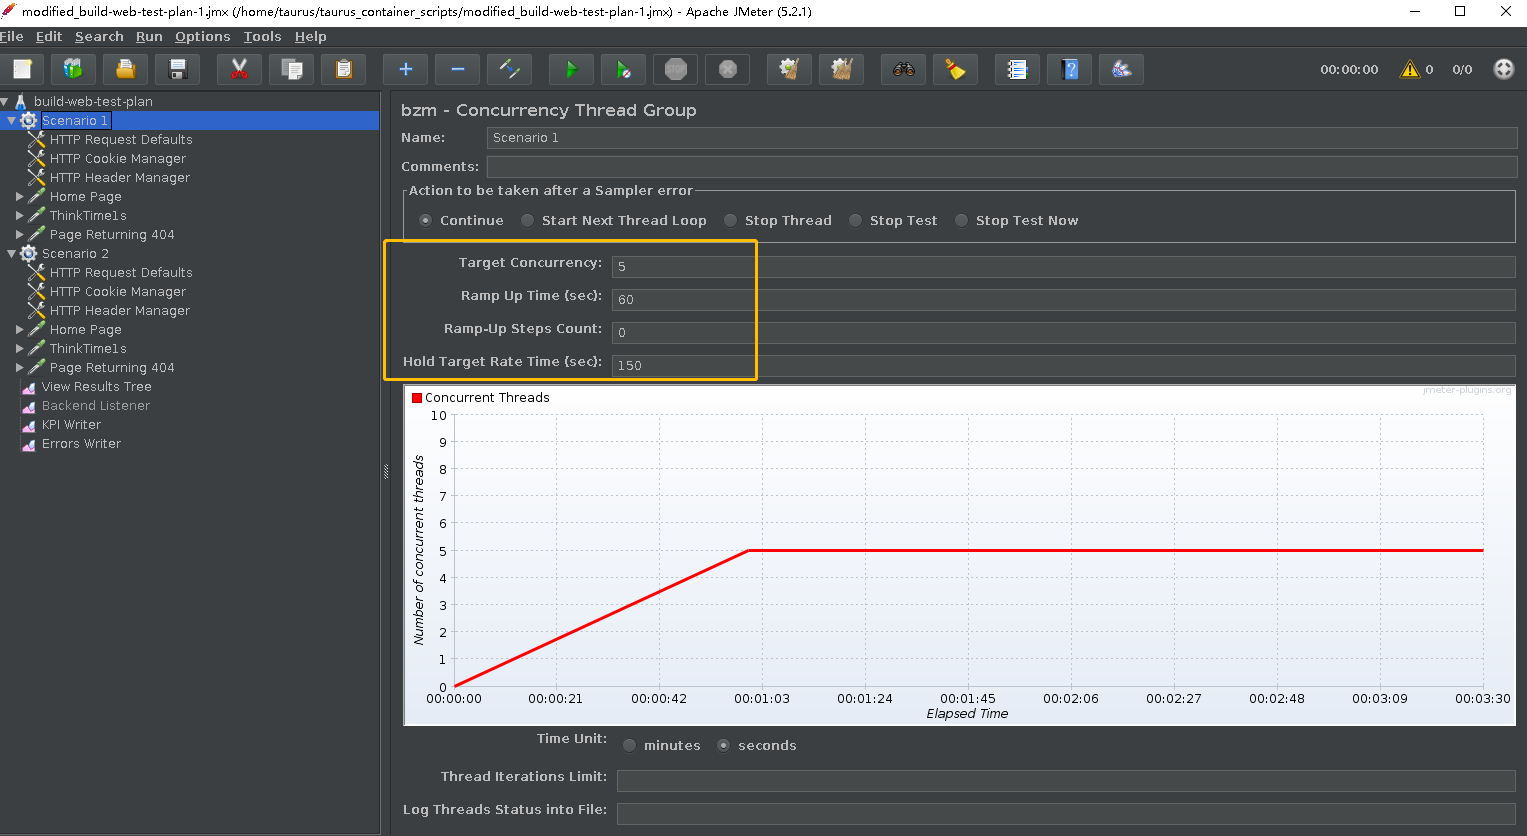Expand Home Page under Scenario 2

(x=20, y=329)
